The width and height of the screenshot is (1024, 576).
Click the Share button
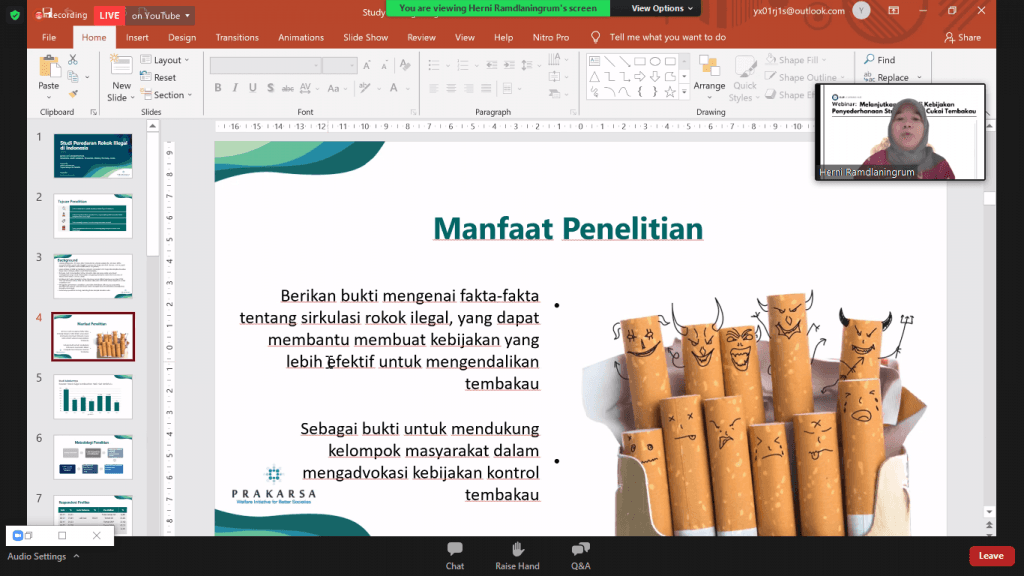click(963, 37)
